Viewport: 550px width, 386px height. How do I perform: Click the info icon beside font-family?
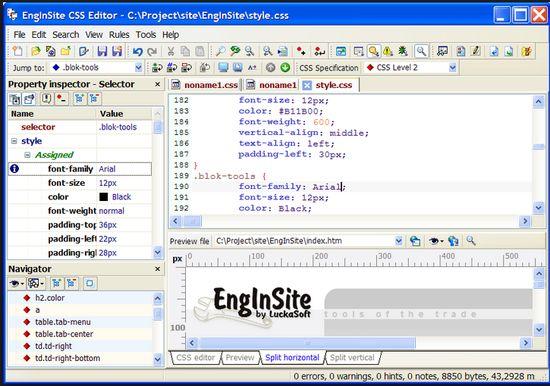[14, 169]
